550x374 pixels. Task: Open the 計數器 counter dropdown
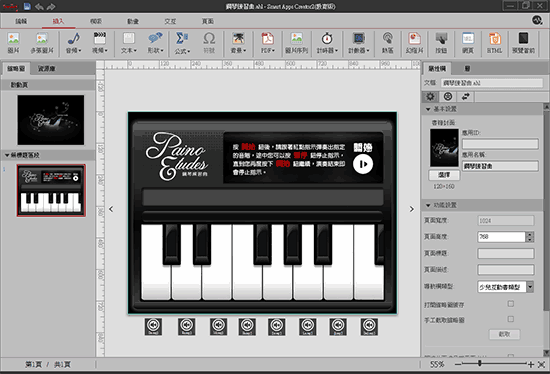[x=358, y=43]
